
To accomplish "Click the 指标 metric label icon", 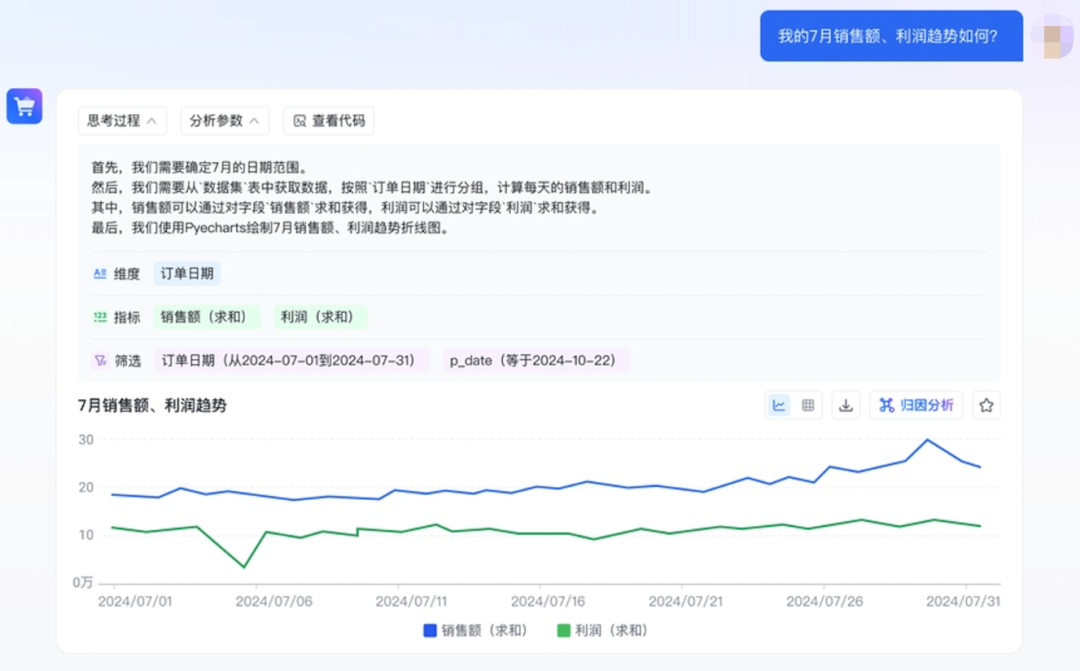I will pos(100,317).
